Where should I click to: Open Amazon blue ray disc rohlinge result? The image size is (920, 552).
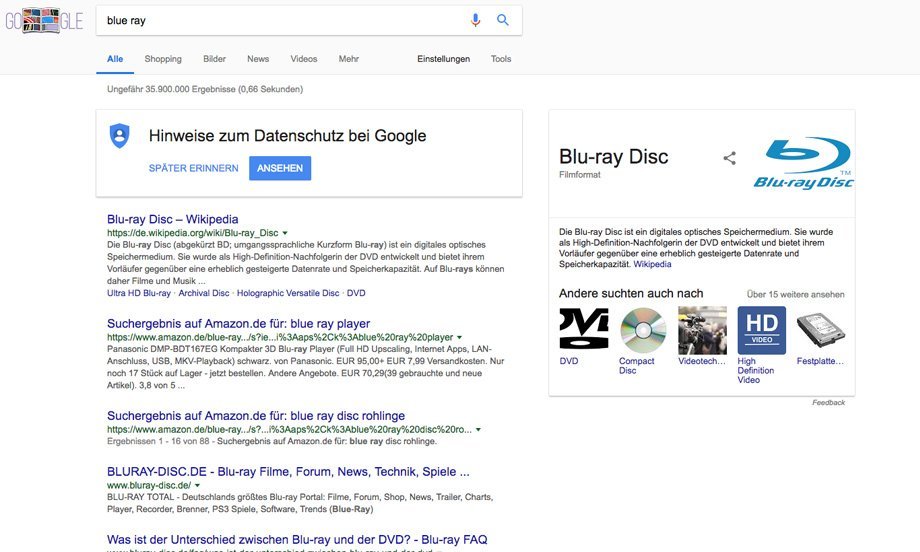(256, 416)
